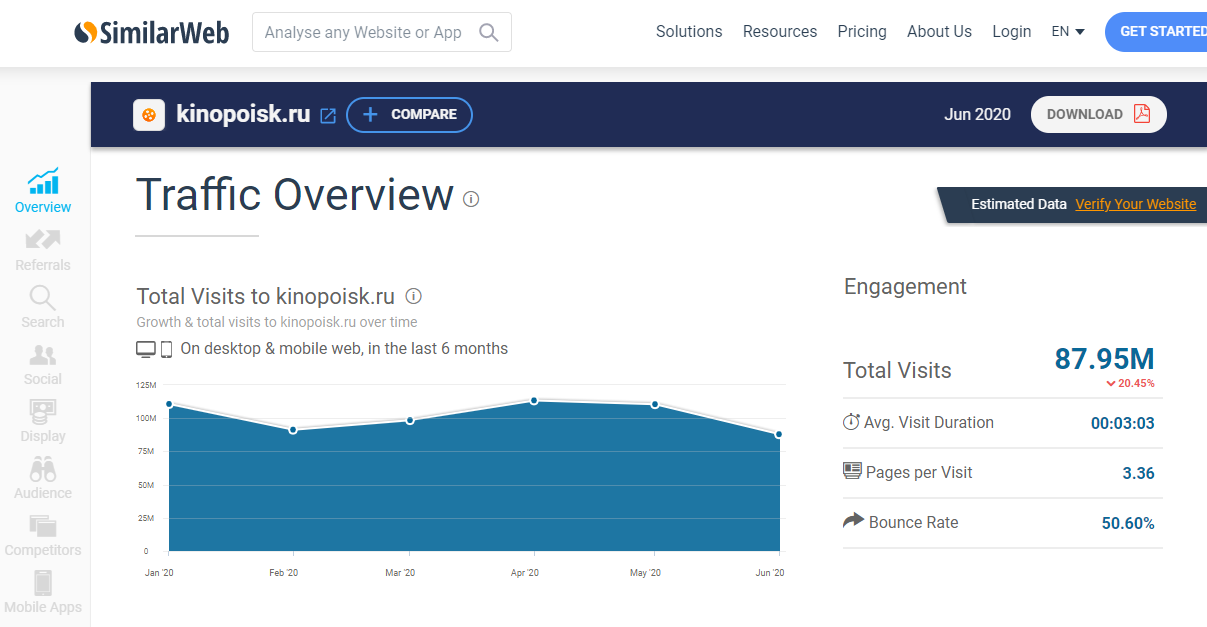Open Competitors sidebar icon

(43, 526)
